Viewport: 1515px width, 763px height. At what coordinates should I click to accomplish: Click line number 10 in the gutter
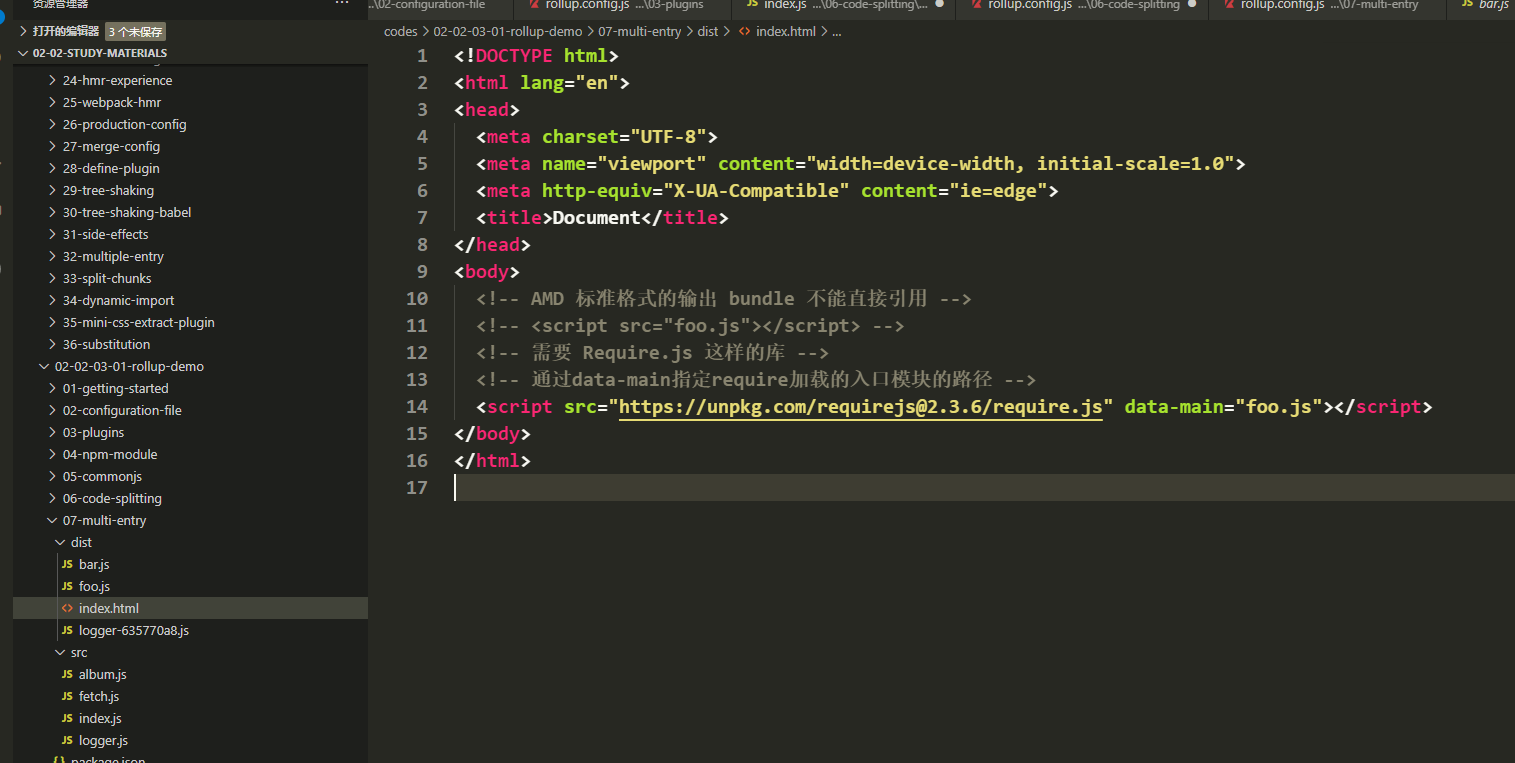(417, 299)
